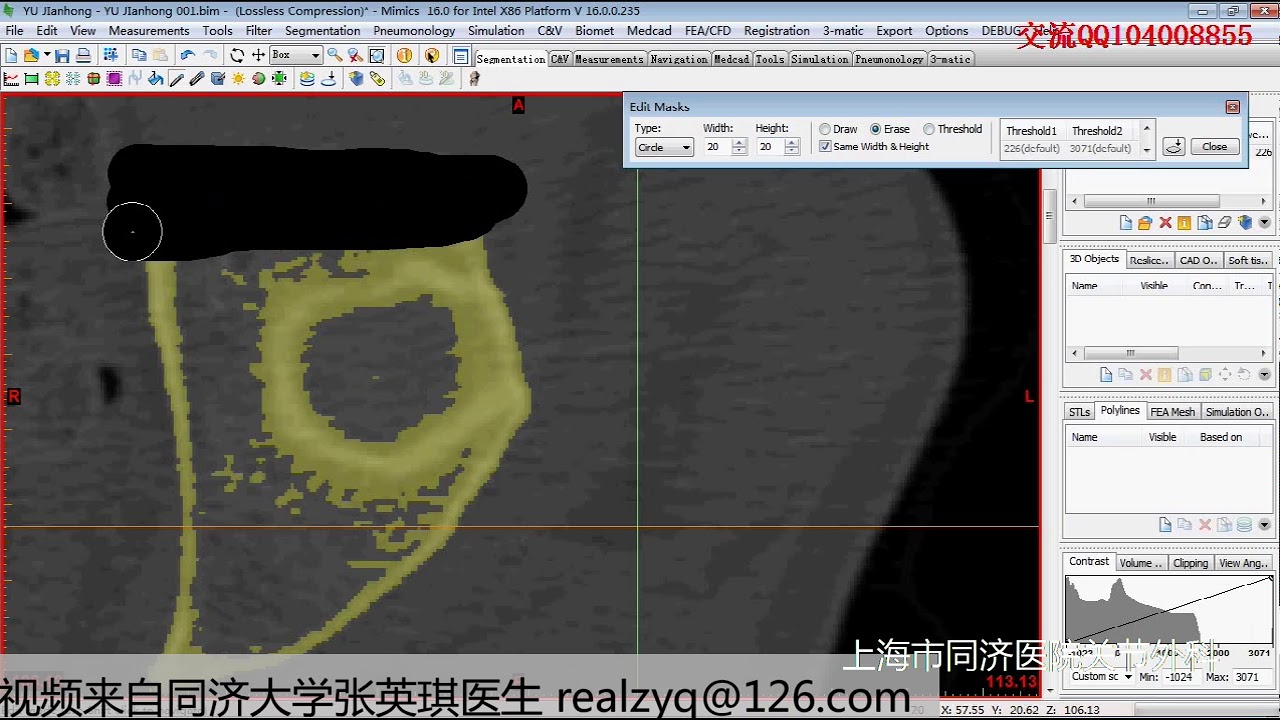Viewport: 1280px width, 720px height.
Task: Click the Save project floppy icon
Action: (62, 55)
